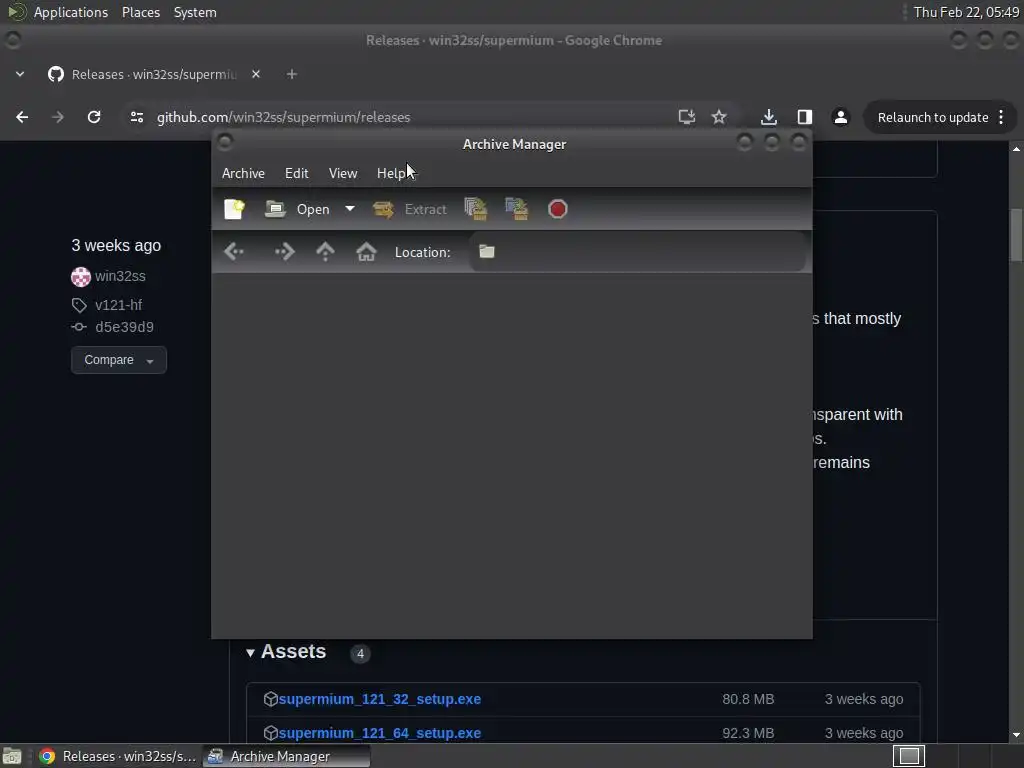Open the tab search dropdown arrow
Image resolution: width=1024 pixels, height=768 pixels.
(x=20, y=74)
